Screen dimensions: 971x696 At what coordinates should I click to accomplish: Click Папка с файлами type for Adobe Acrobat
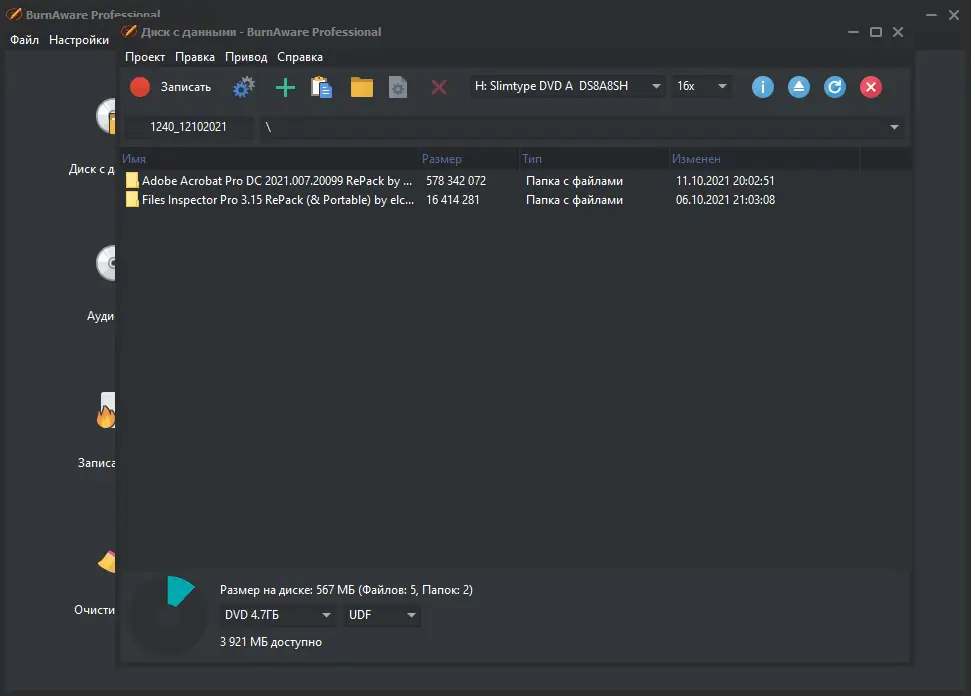pyautogui.click(x=574, y=181)
